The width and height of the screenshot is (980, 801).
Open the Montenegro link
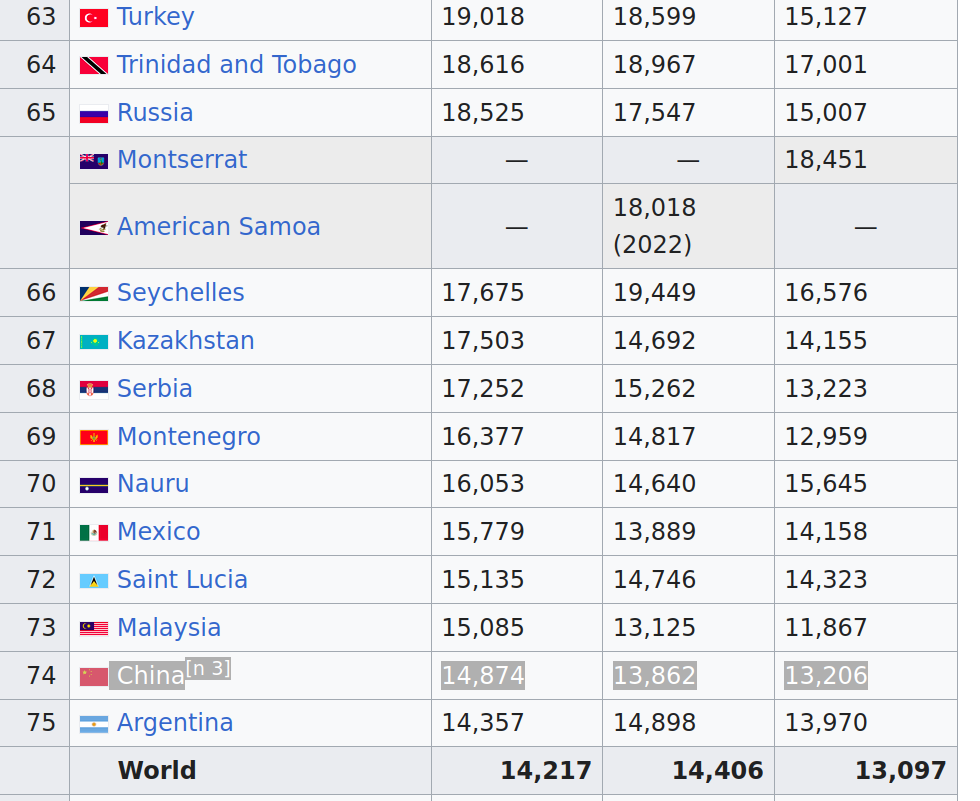[189, 437]
